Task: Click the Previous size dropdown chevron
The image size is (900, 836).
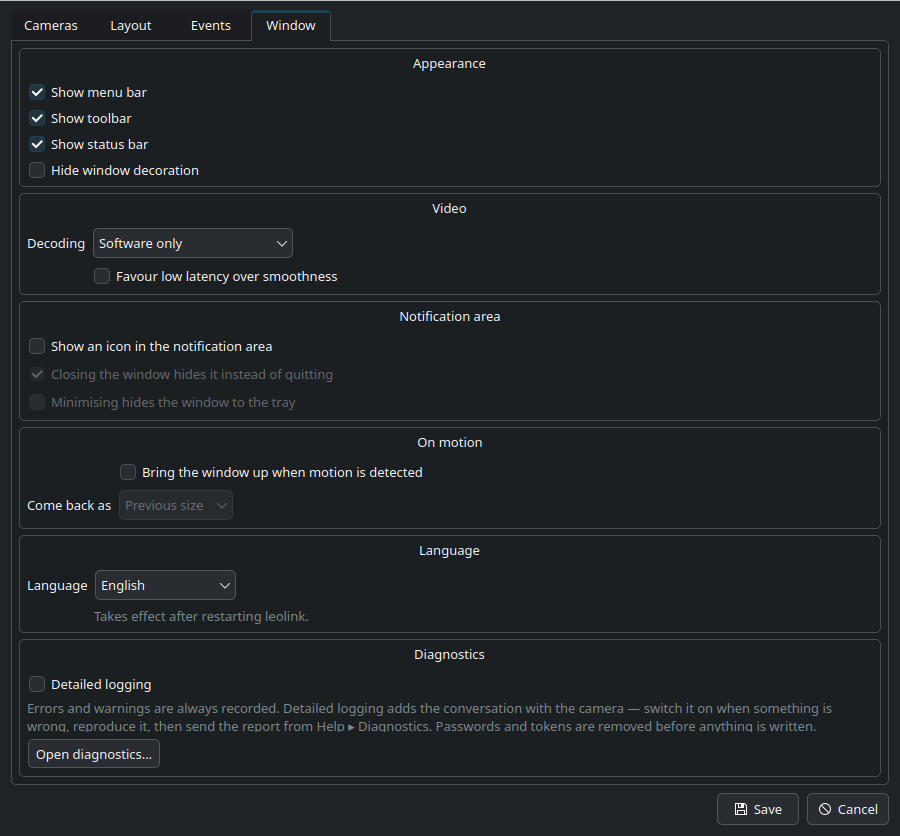Action: point(222,506)
